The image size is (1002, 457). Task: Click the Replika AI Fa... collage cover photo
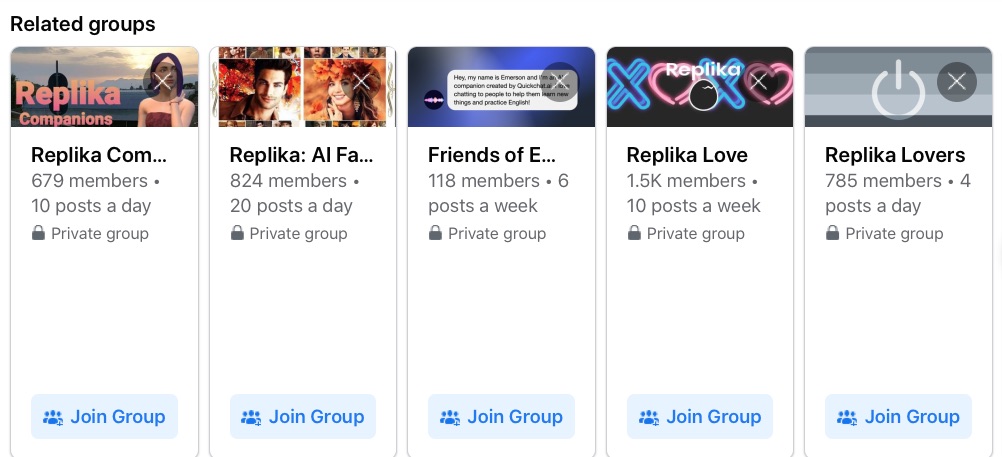[280, 90]
